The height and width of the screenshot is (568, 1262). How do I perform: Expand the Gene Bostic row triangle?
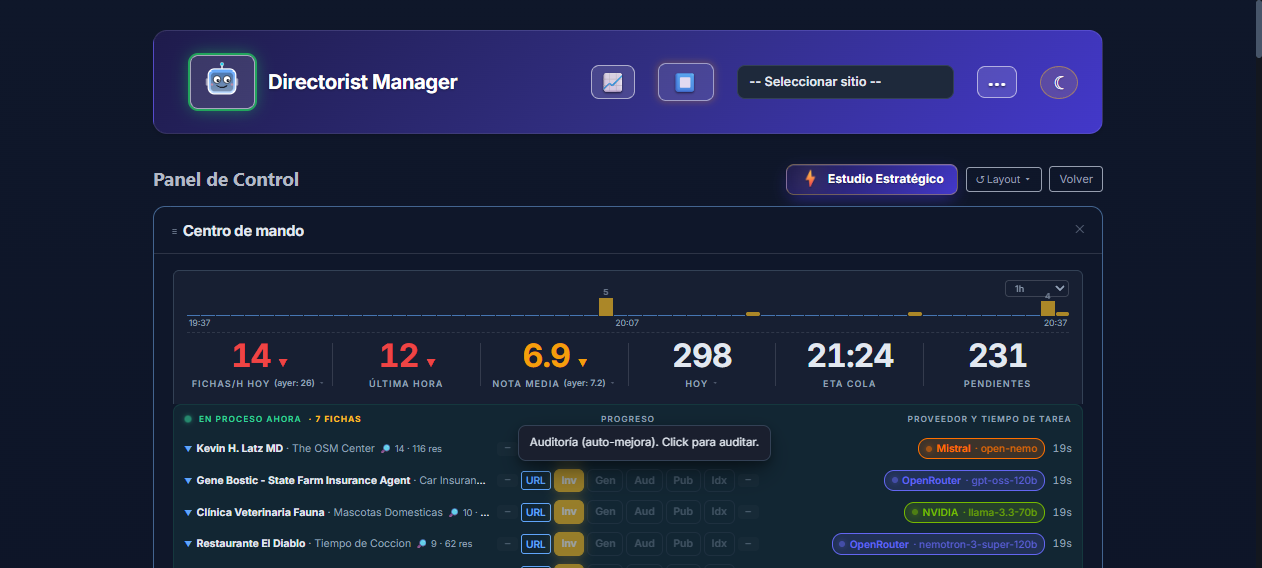[188, 481]
